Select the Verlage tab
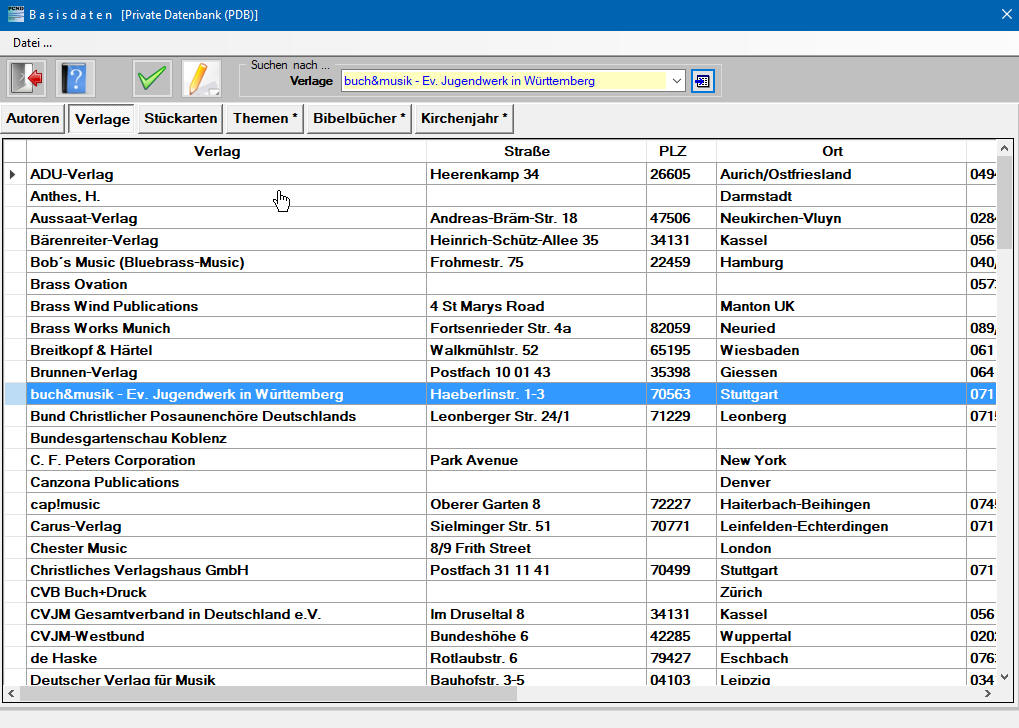 (102, 120)
